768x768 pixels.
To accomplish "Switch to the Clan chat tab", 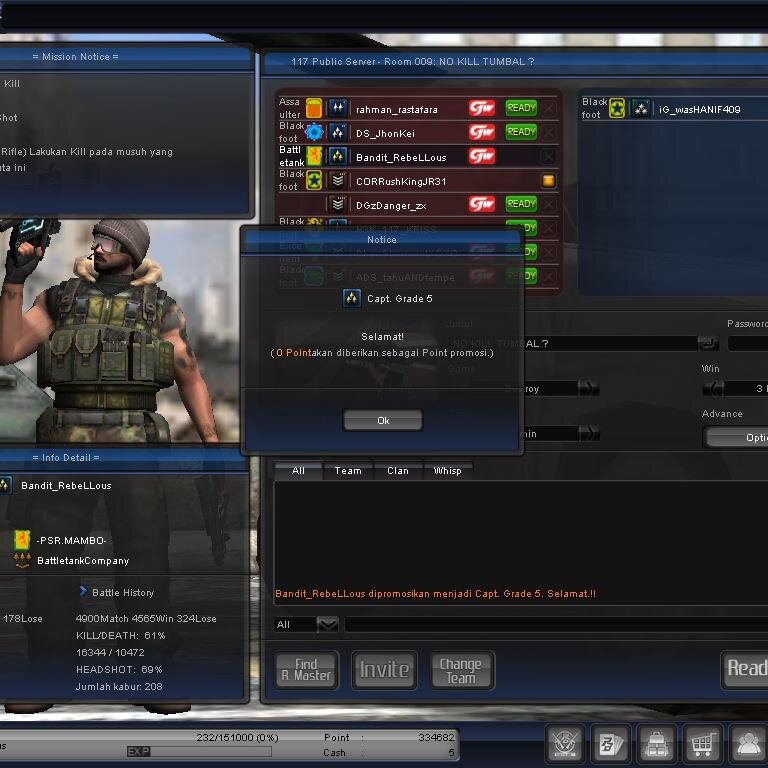I will (x=398, y=471).
